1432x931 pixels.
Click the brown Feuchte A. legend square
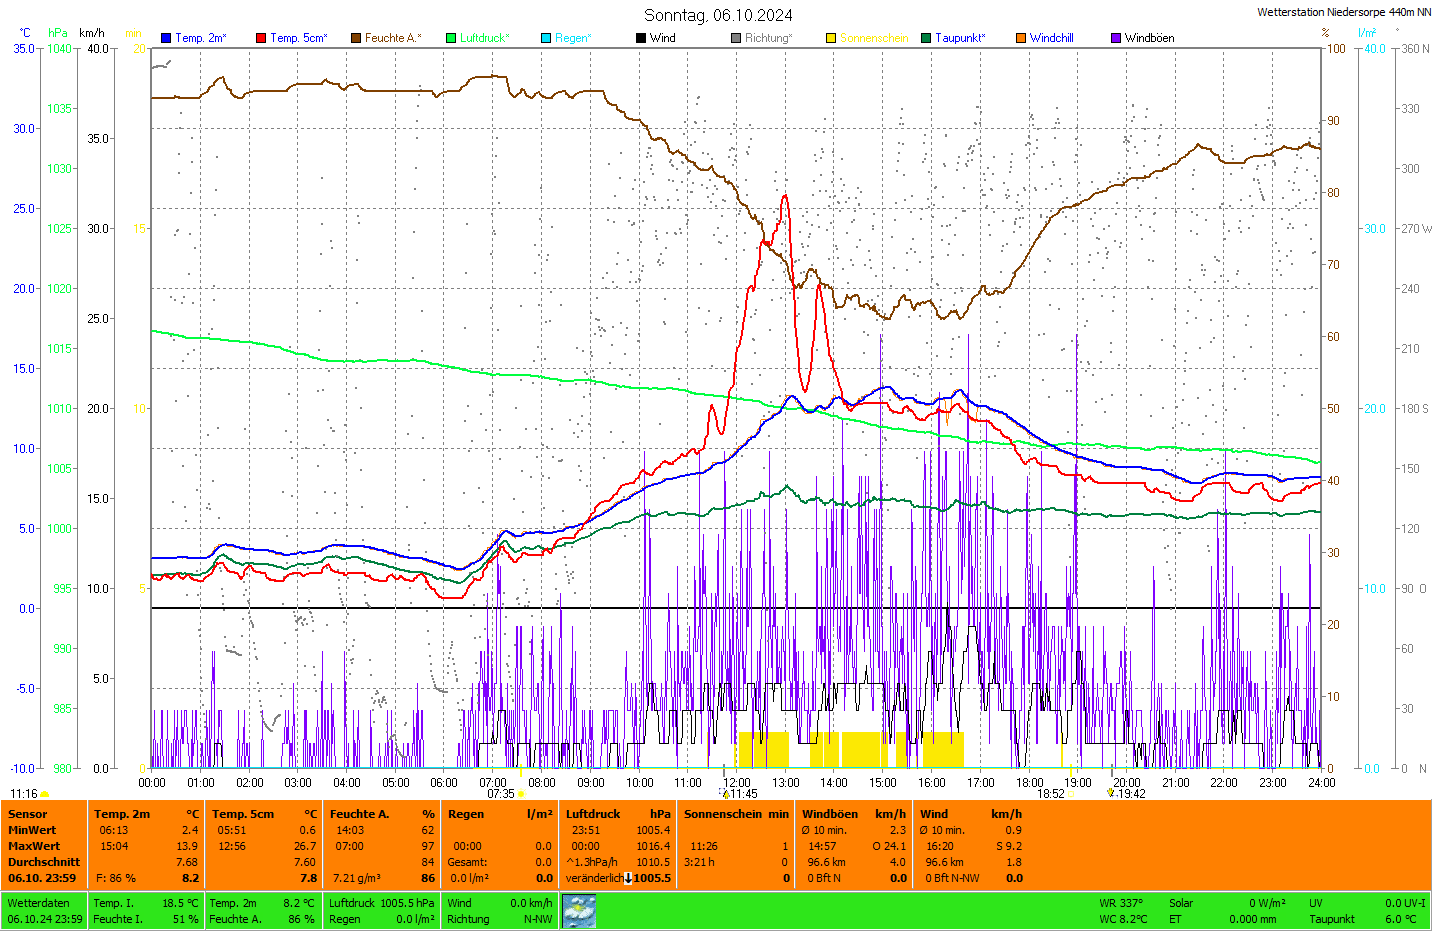point(356,38)
